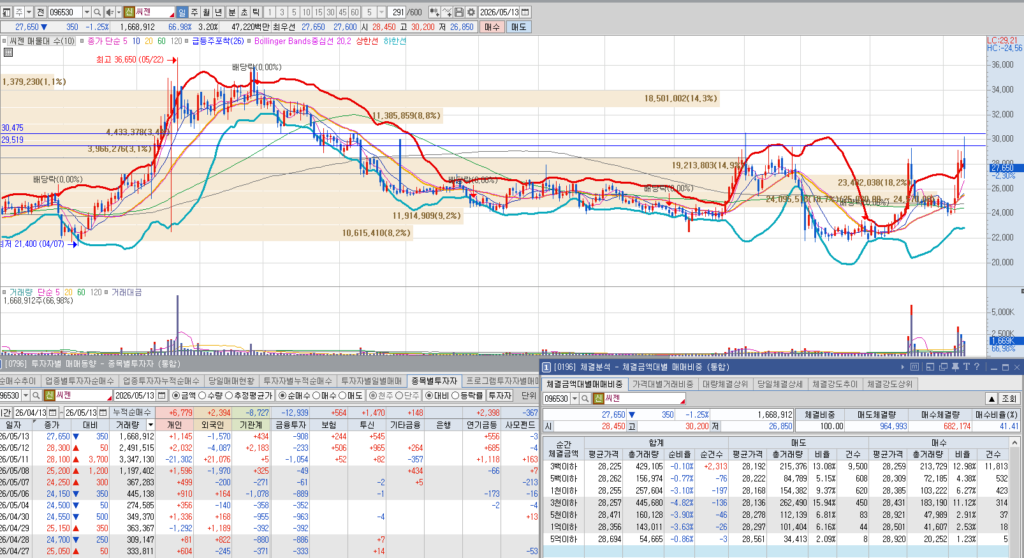This screenshot has height=558, width=1024.
Task: Select 수량 radio button
Action: click(x=202, y=396)
